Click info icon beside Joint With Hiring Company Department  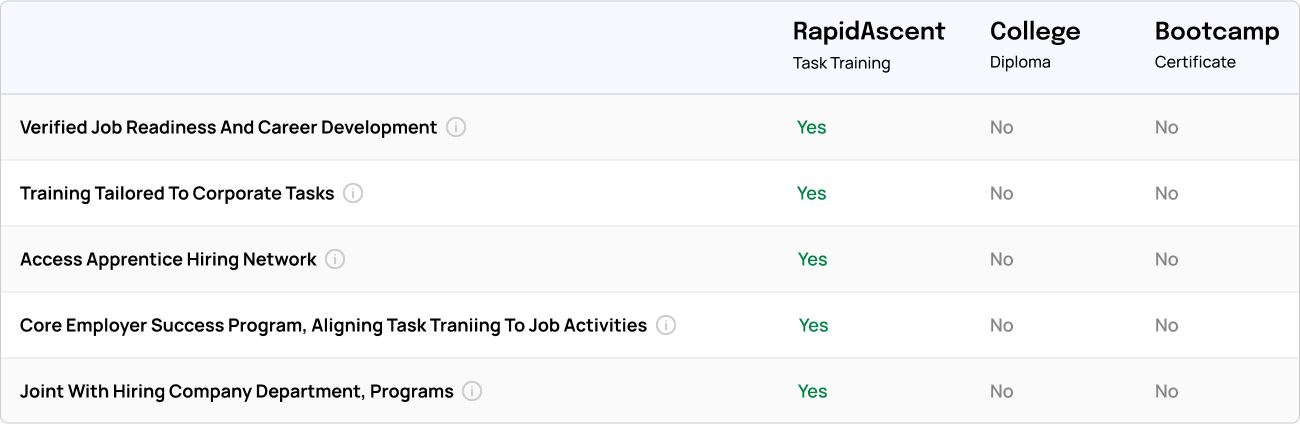tap(472, 391)
